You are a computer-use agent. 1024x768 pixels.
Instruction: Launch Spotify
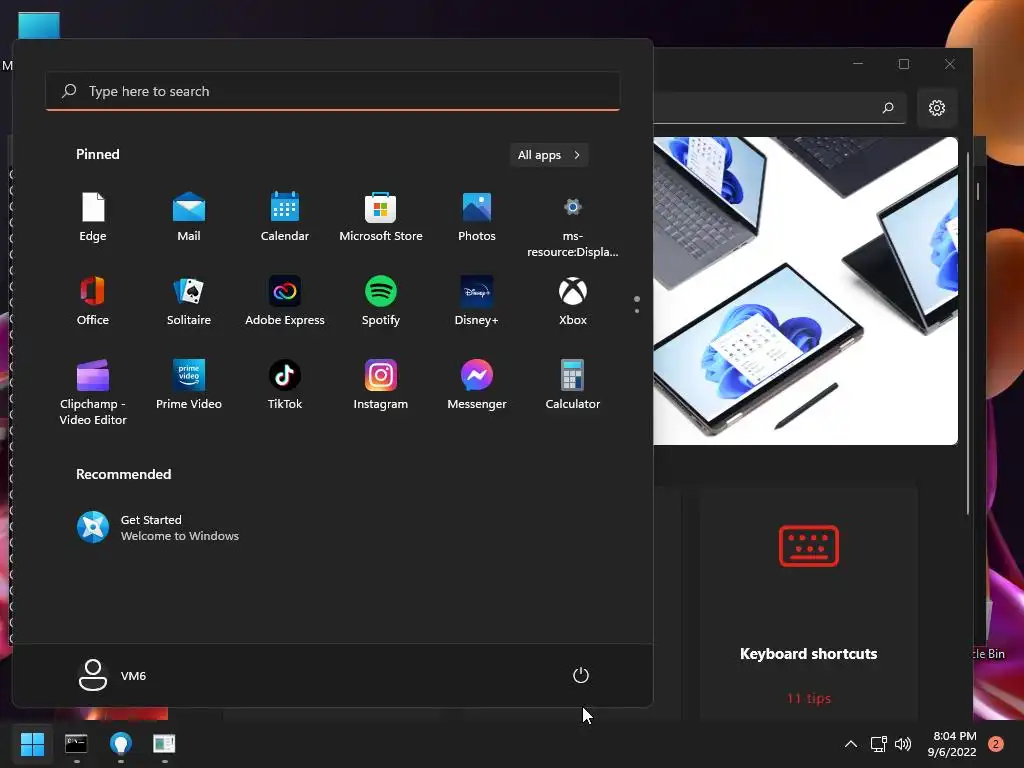381,301
